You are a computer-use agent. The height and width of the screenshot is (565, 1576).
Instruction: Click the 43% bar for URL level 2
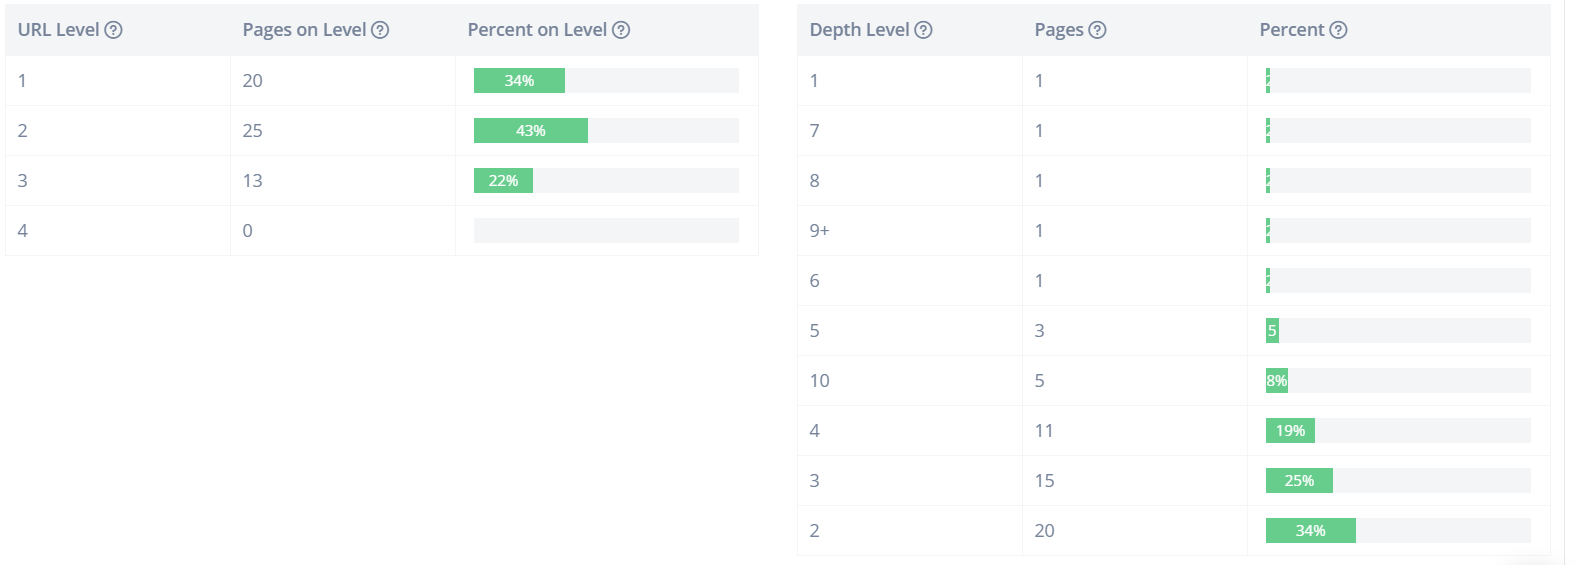pos(531,131)
